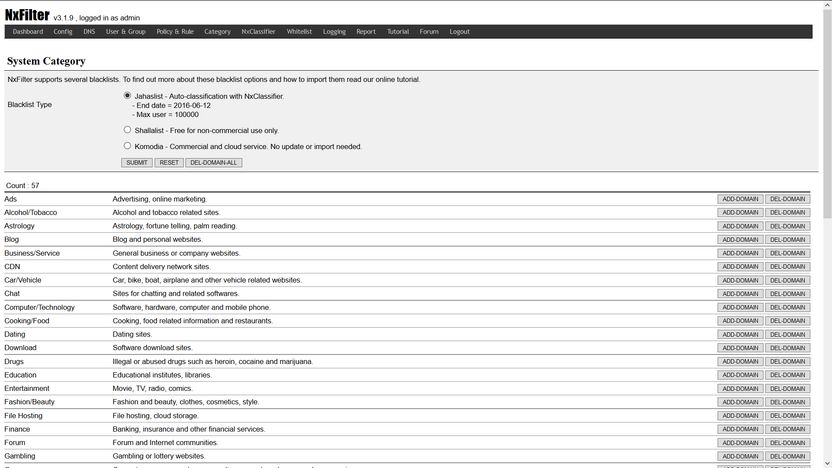Click Logout in the menu bar
The image size is (832, 468).
[x=460, y=32]
